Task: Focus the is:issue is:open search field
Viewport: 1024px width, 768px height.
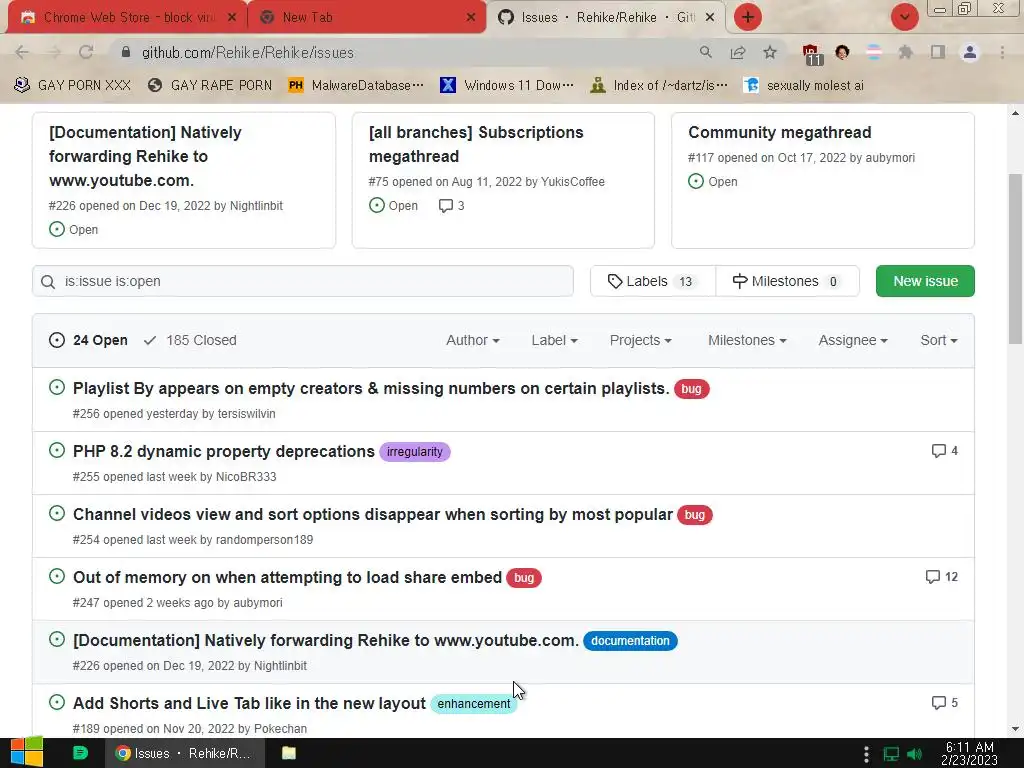Action: click(303, 281)
